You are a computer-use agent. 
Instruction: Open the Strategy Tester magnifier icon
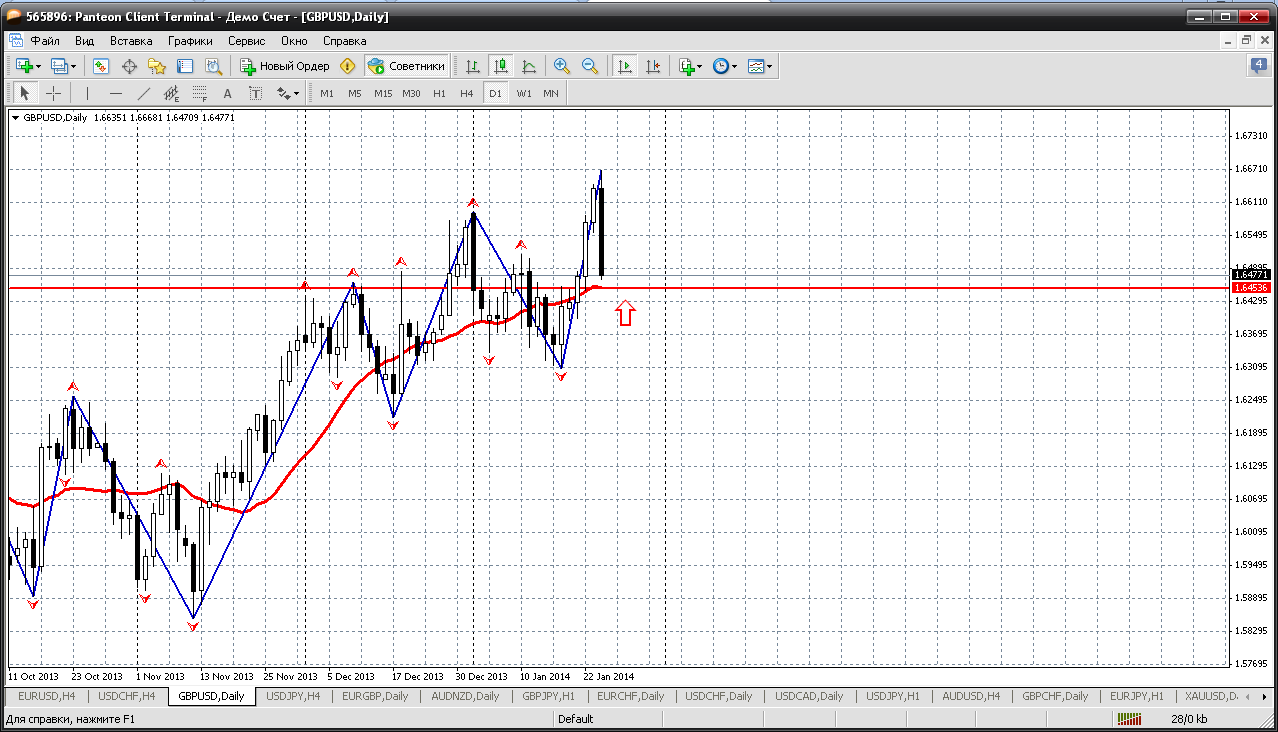pos(213,66)
